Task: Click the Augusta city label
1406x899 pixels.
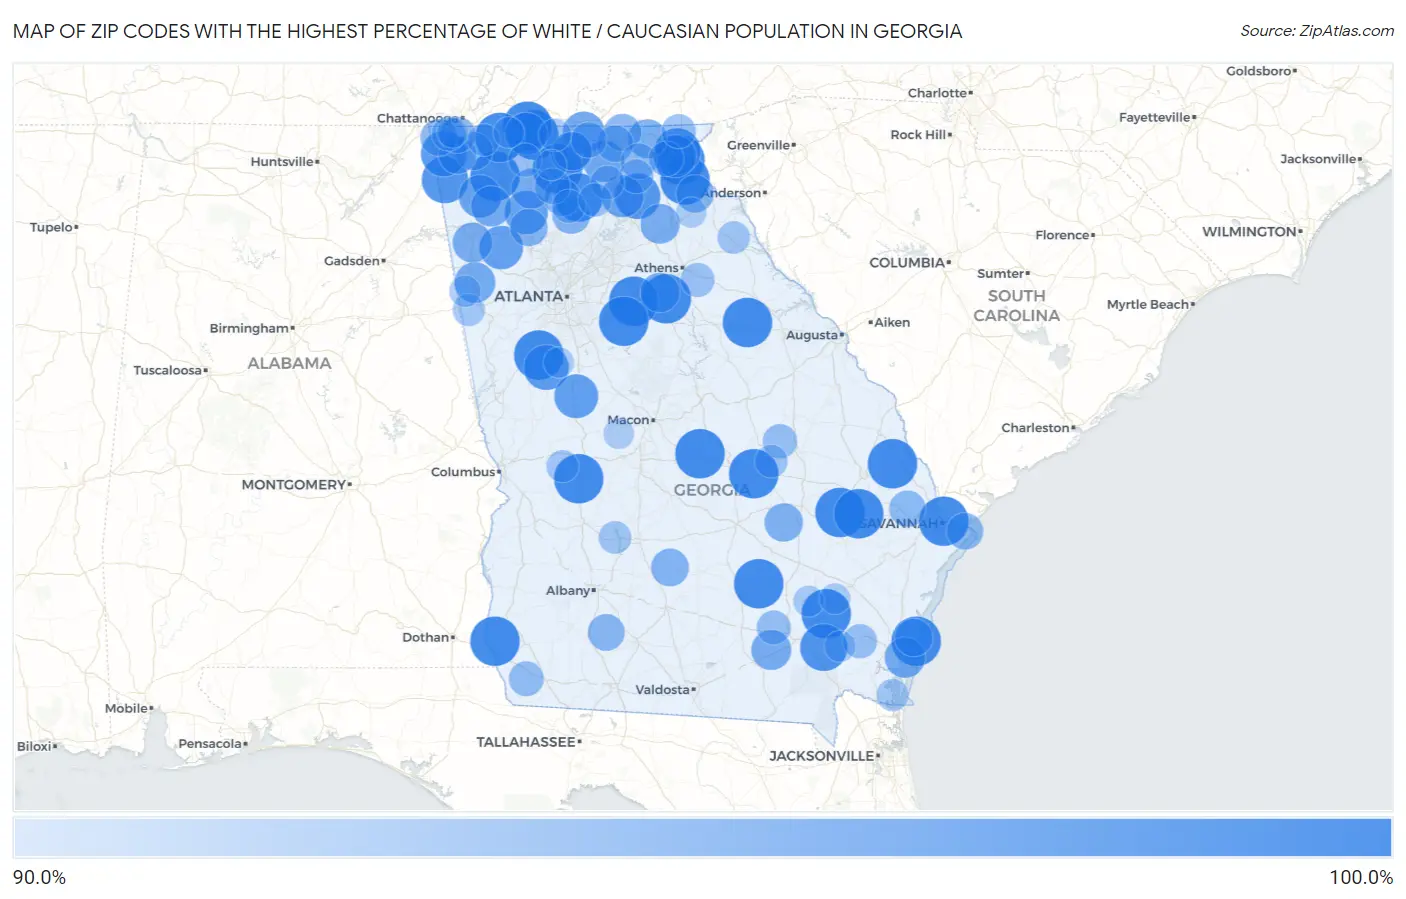Action: pos(812,335)
